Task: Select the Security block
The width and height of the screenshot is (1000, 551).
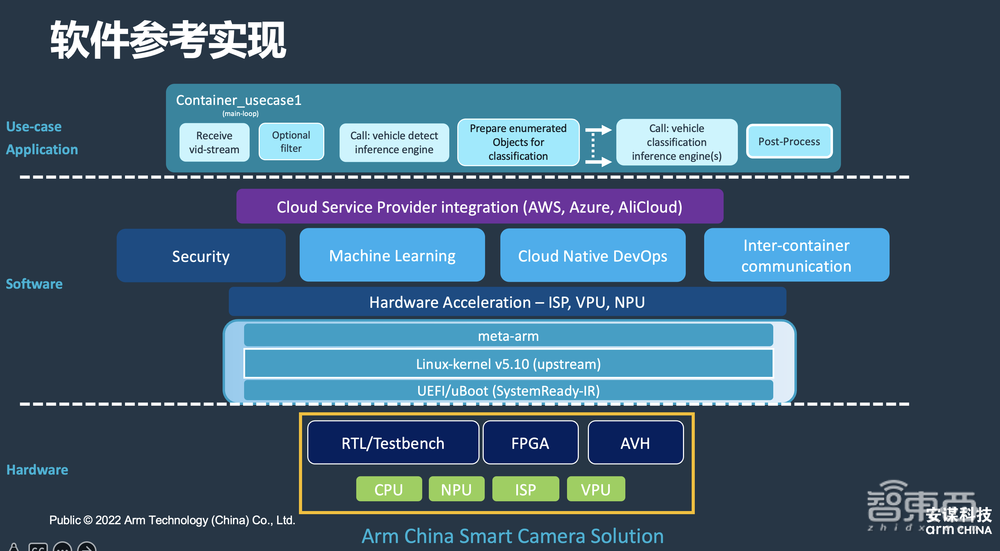Action: (200, 256)
